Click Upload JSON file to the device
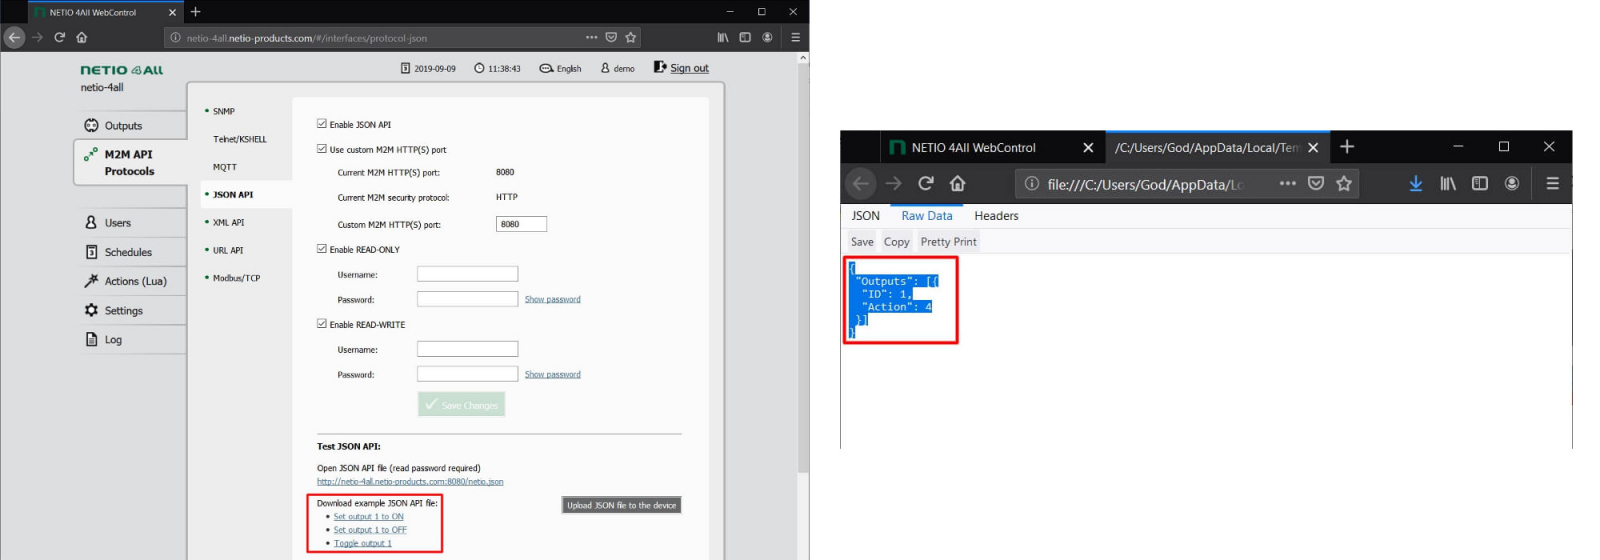 (622, 505)
